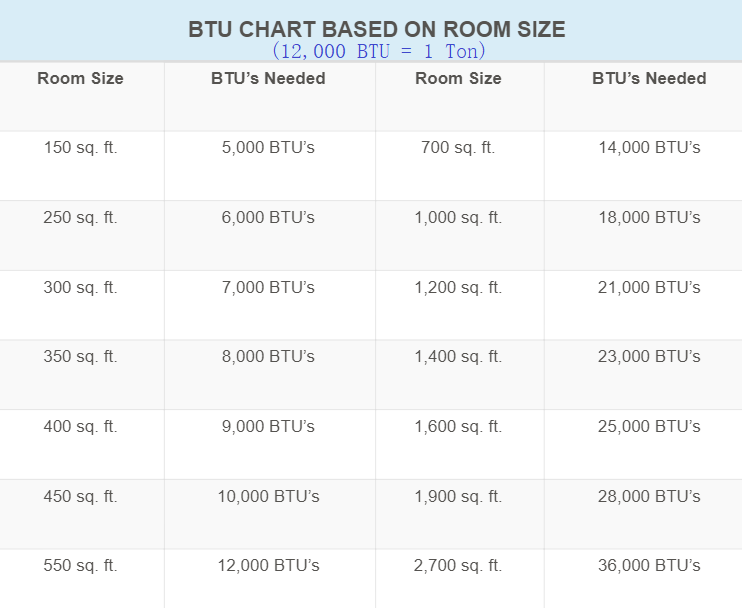
Task: Click the 12,000 BTU = 1 Ton subtitle
Action: 378,51
